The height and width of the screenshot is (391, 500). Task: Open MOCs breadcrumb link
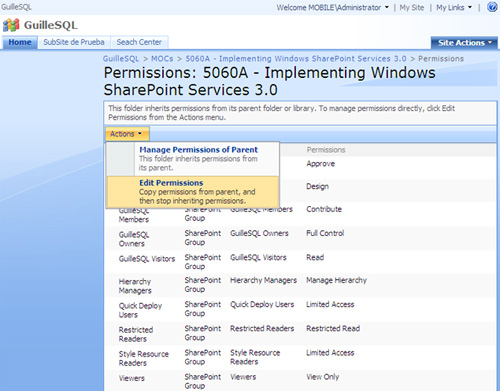(x=162, y=59)
